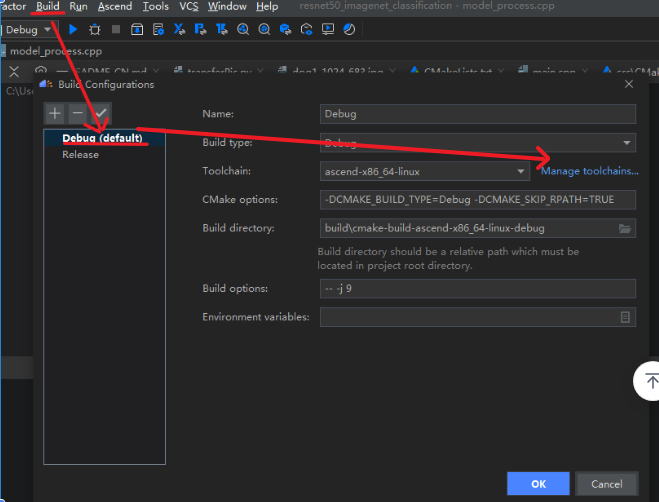659x502 pixels.
Task: Click the blue X converter toolbar icon
Action: click(179, 29)
